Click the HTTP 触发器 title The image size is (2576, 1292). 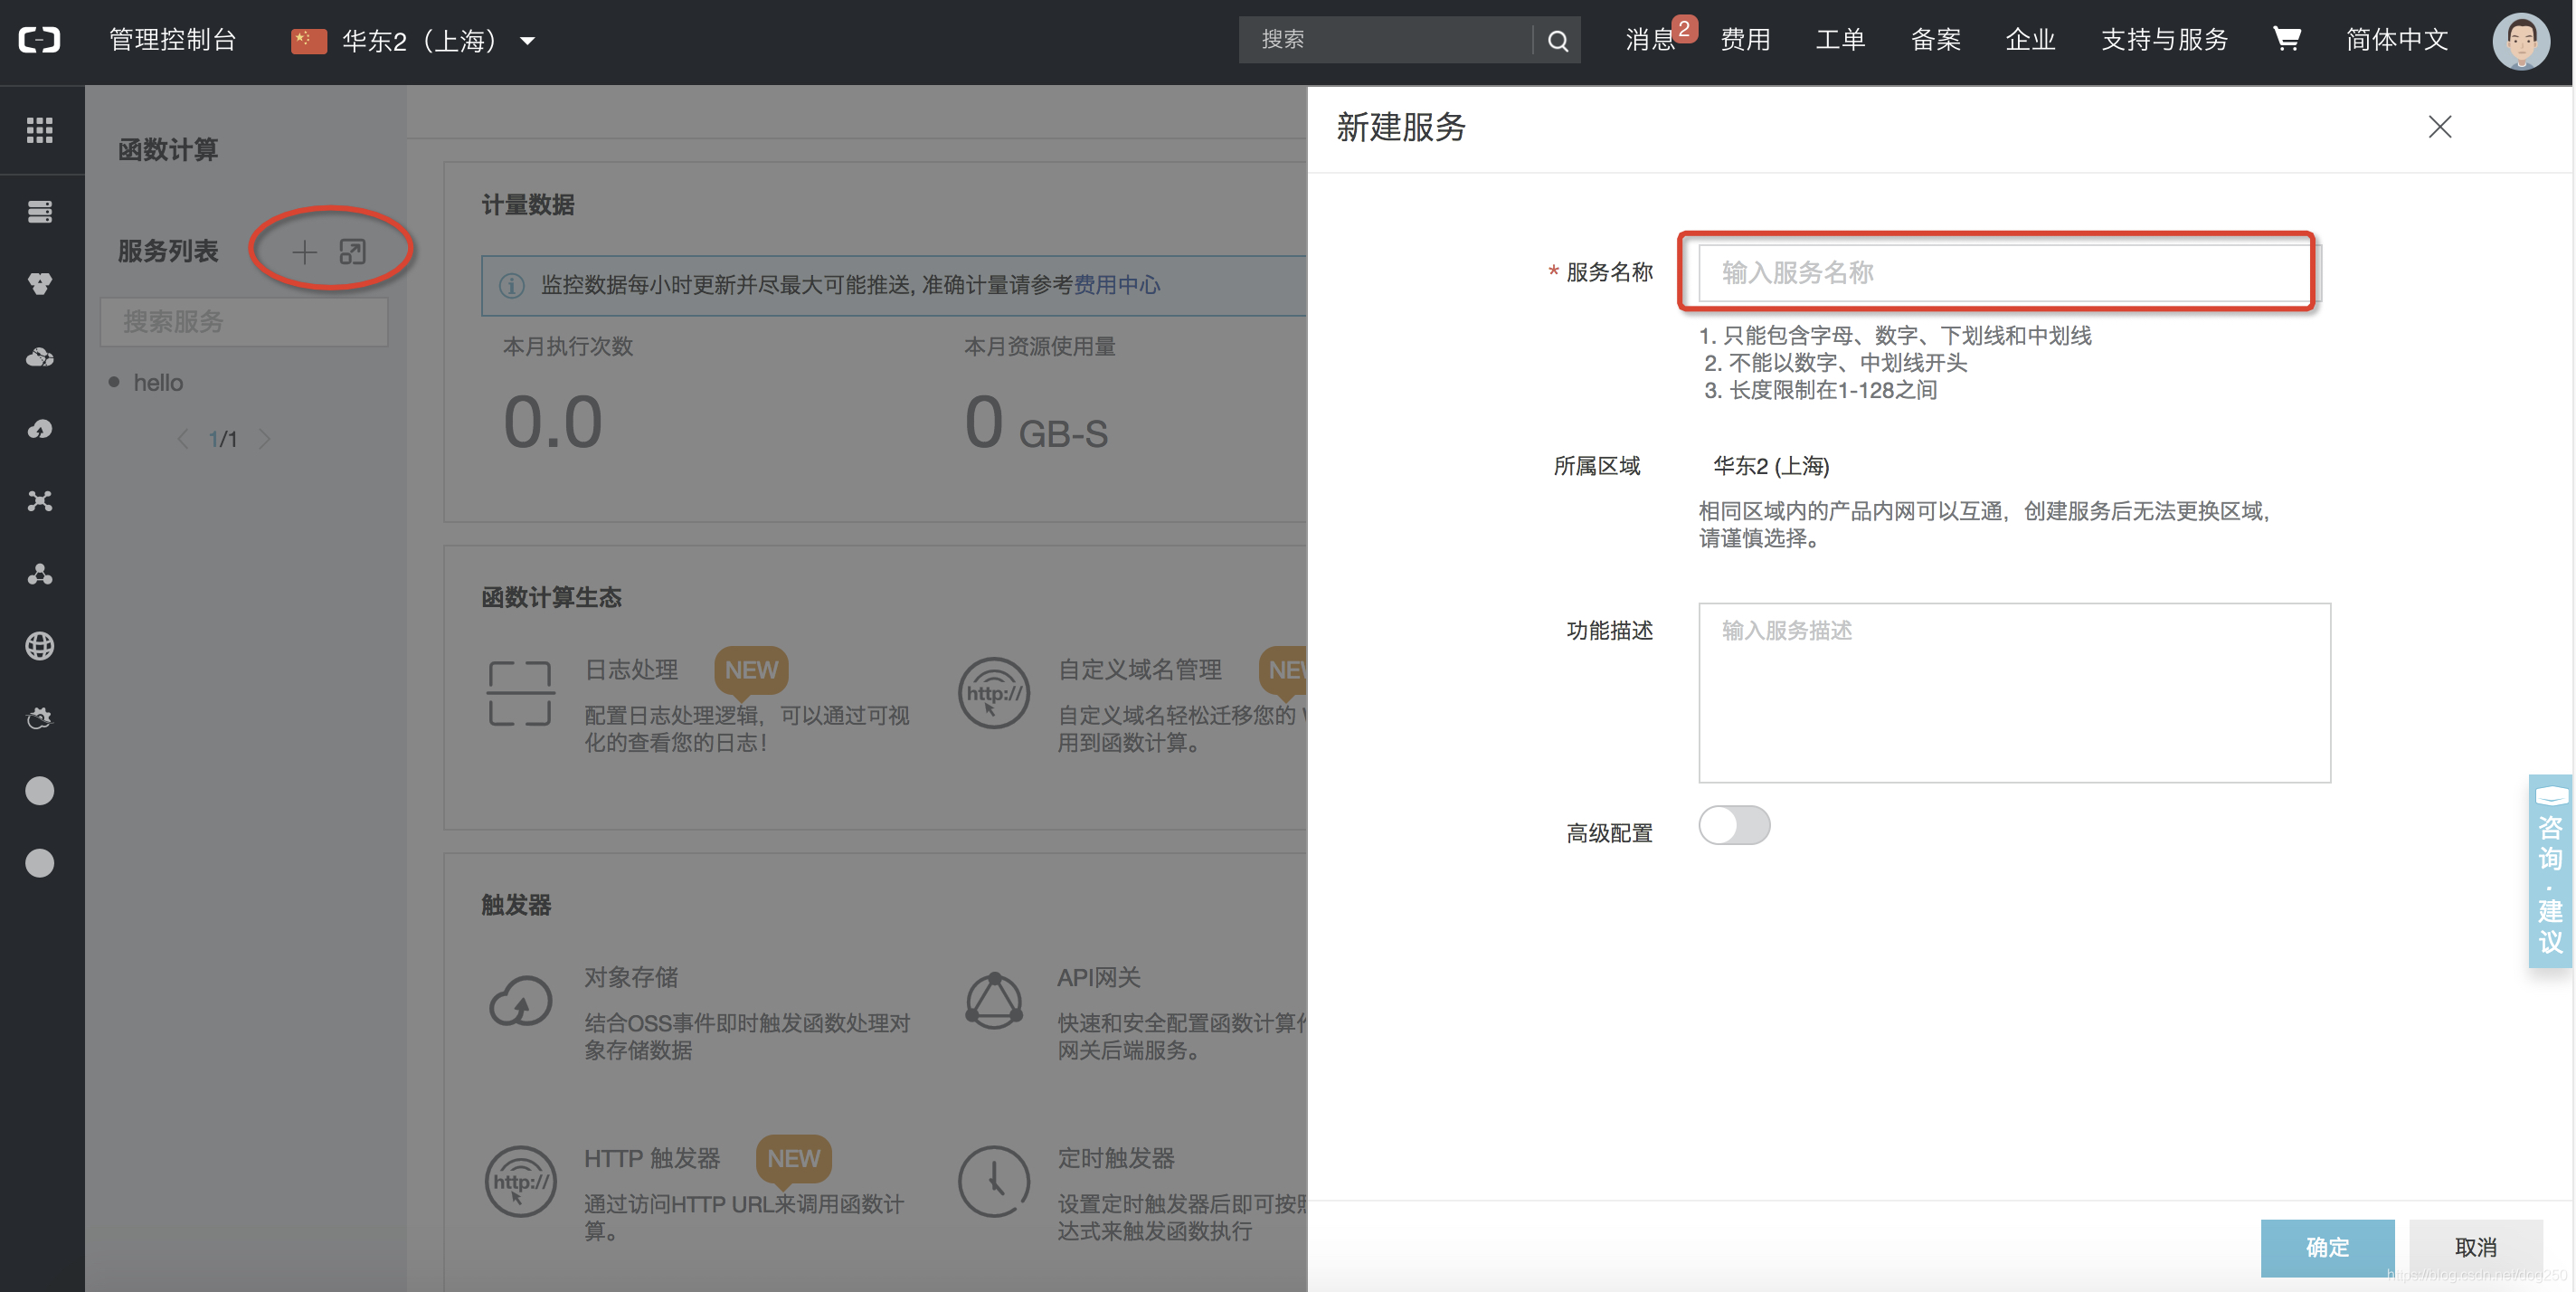tap(651, 1159)
